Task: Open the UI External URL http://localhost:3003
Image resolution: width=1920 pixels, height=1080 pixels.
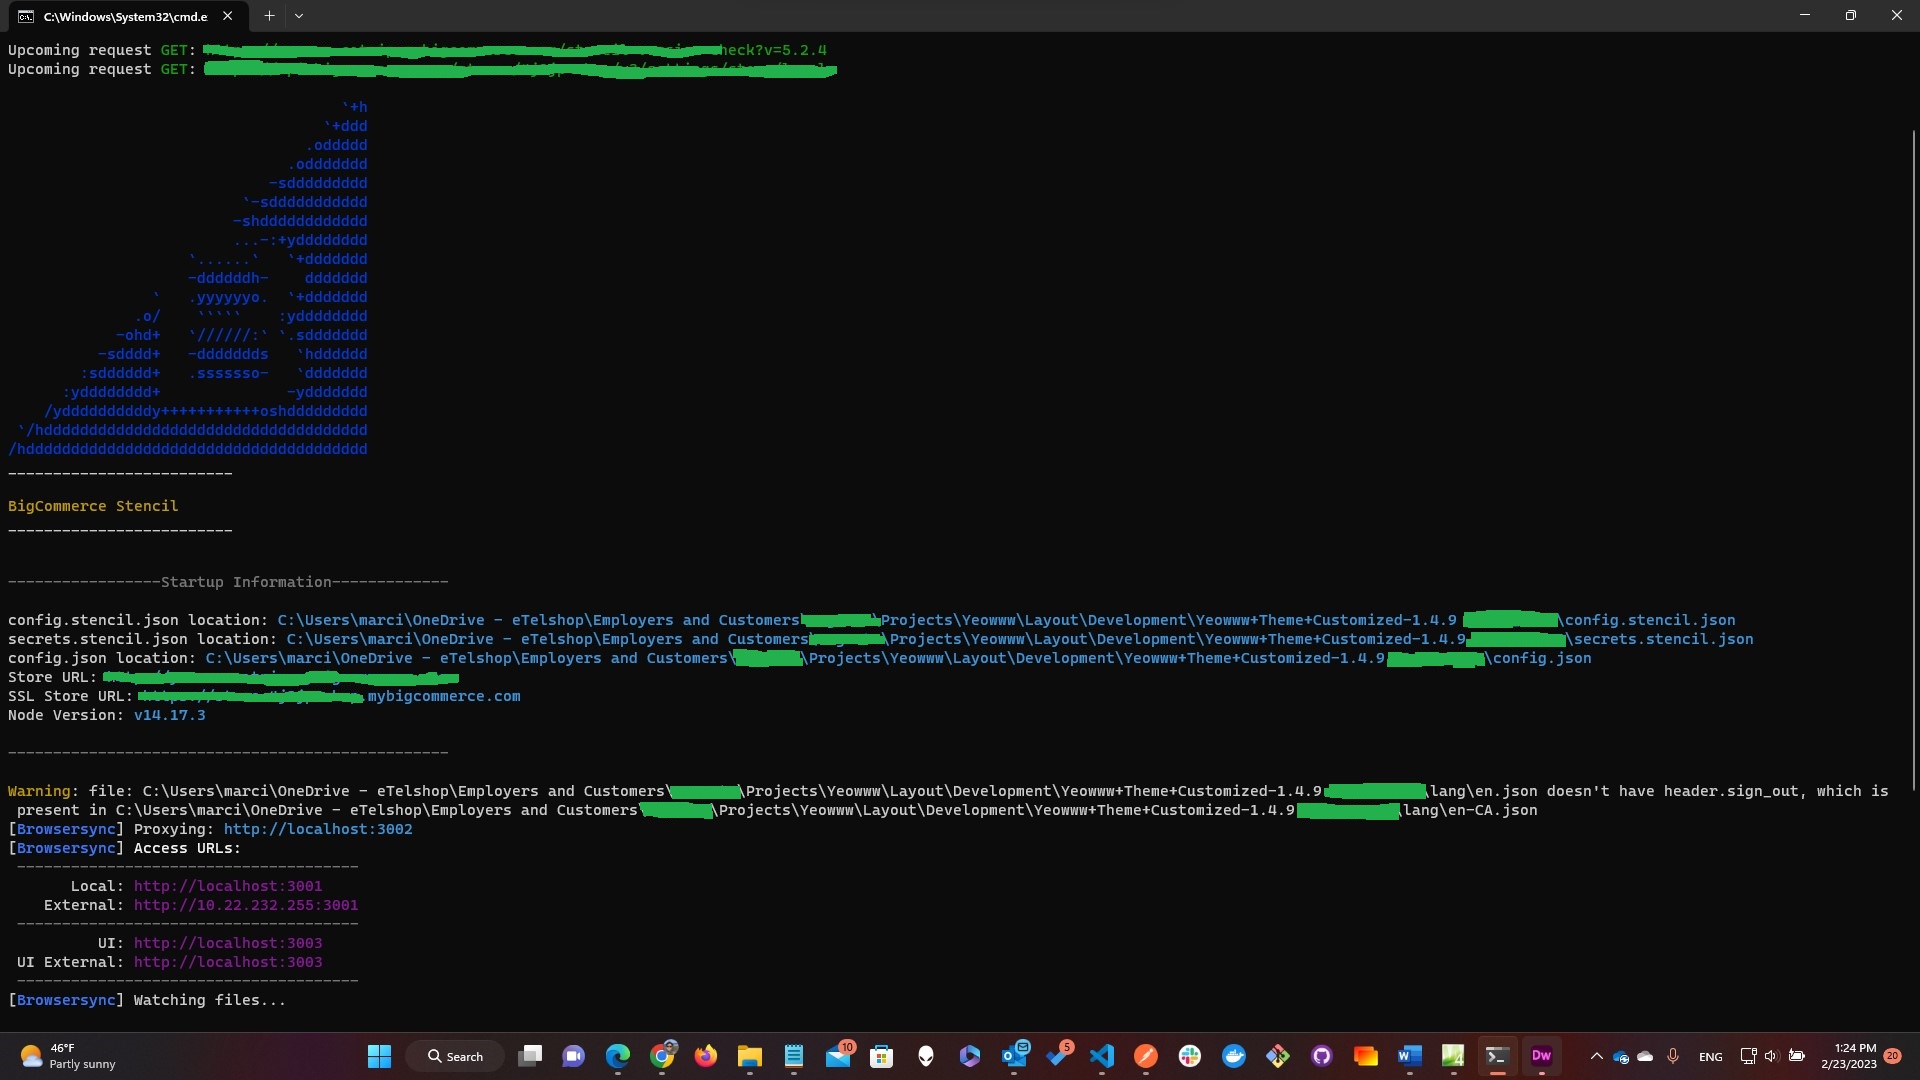Action: click(x=228, y=962)
